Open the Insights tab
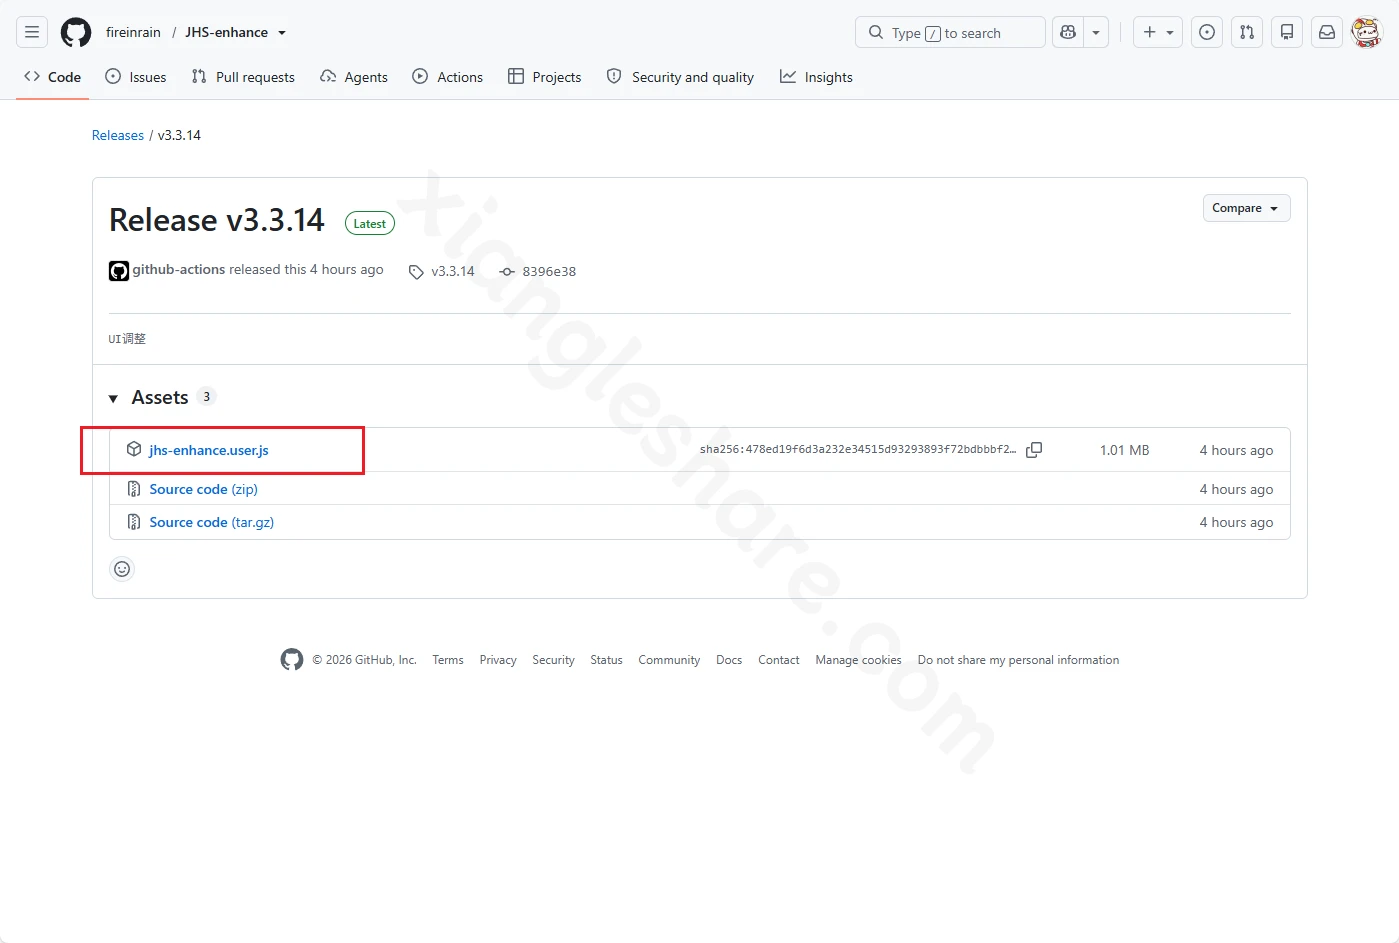Screen dimensions: 1399x943 coord(817,77)
